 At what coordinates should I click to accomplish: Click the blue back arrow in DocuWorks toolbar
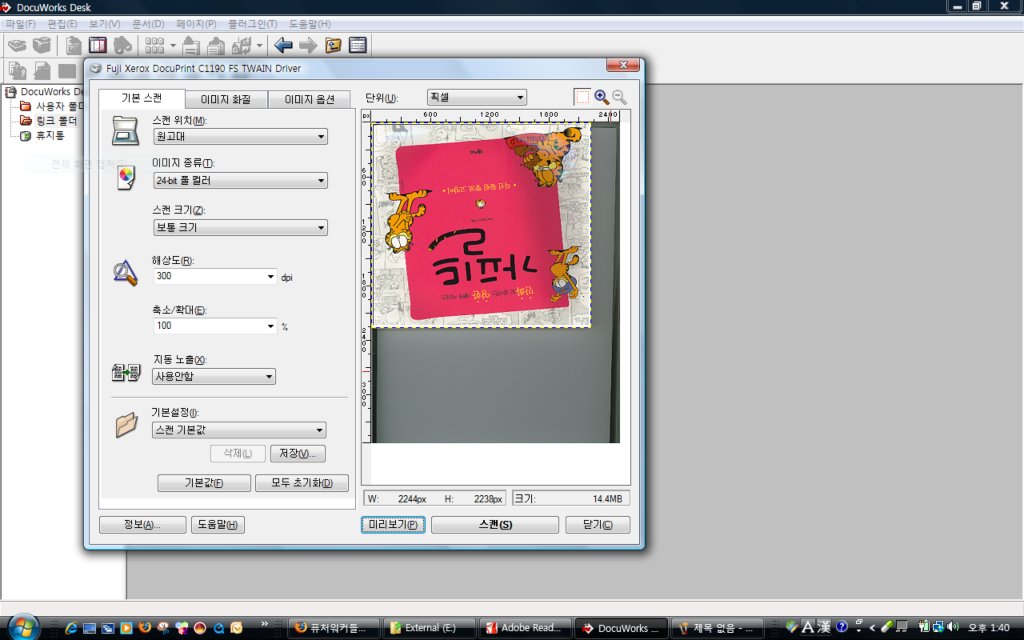tap(283, 45)
